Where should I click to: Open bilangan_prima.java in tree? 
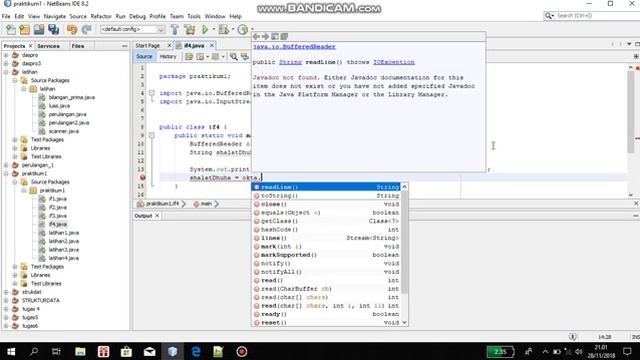click(71, 97)
